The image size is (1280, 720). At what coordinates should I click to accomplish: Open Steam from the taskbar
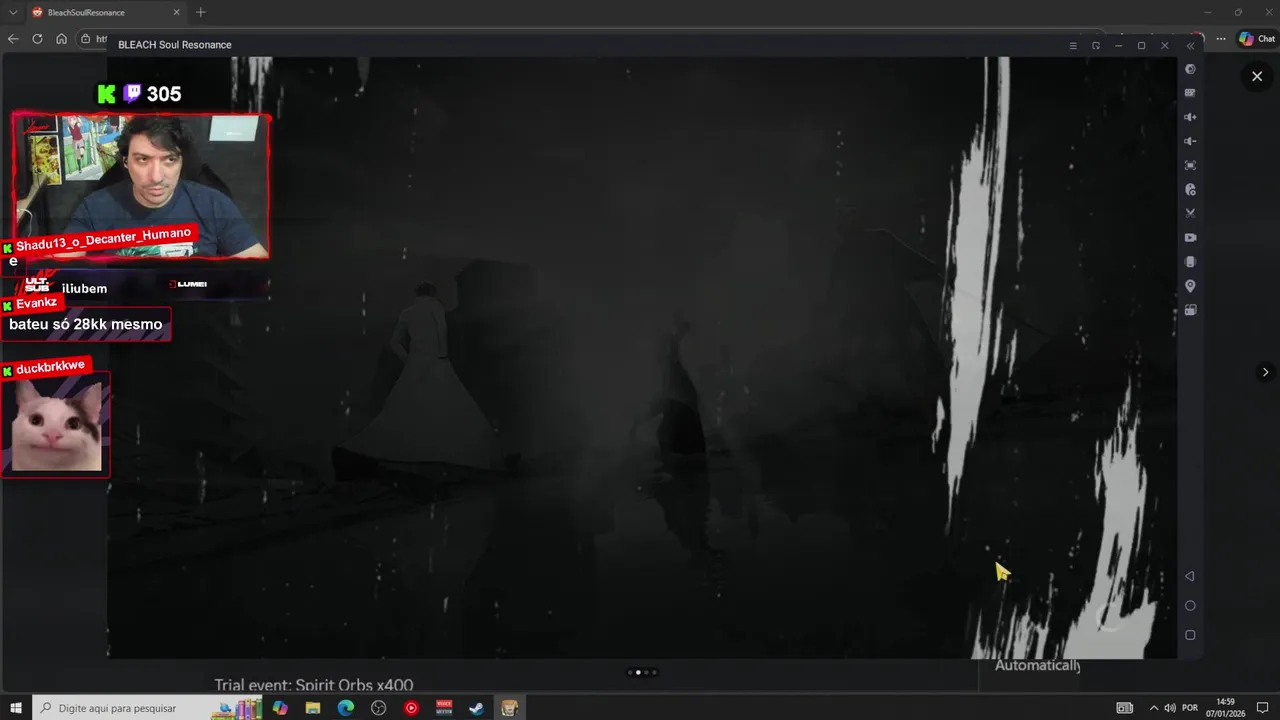coord(477,708)
